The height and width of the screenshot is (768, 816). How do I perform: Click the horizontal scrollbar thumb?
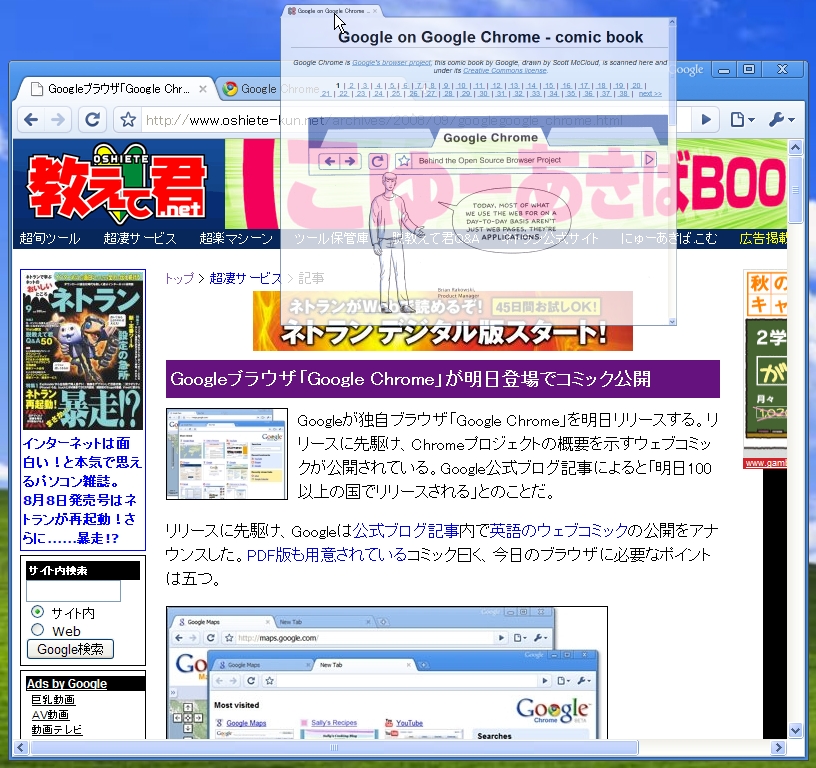334,748
